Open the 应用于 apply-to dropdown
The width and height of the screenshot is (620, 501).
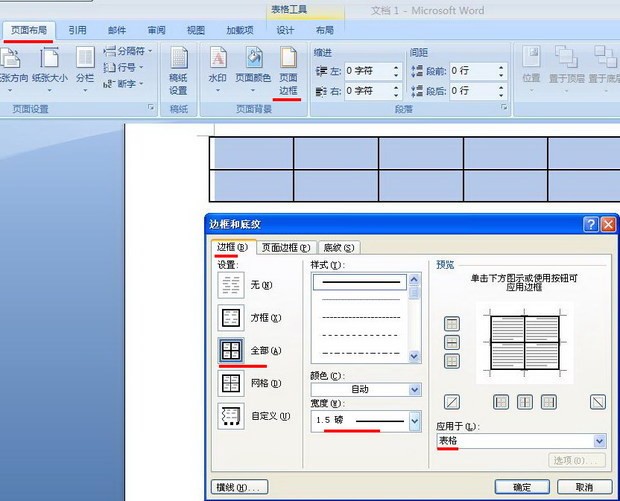599,441
